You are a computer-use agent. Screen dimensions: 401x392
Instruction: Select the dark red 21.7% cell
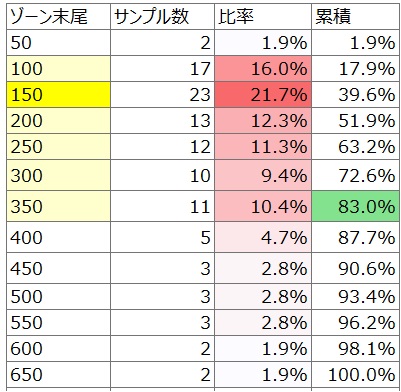[263, 95]
